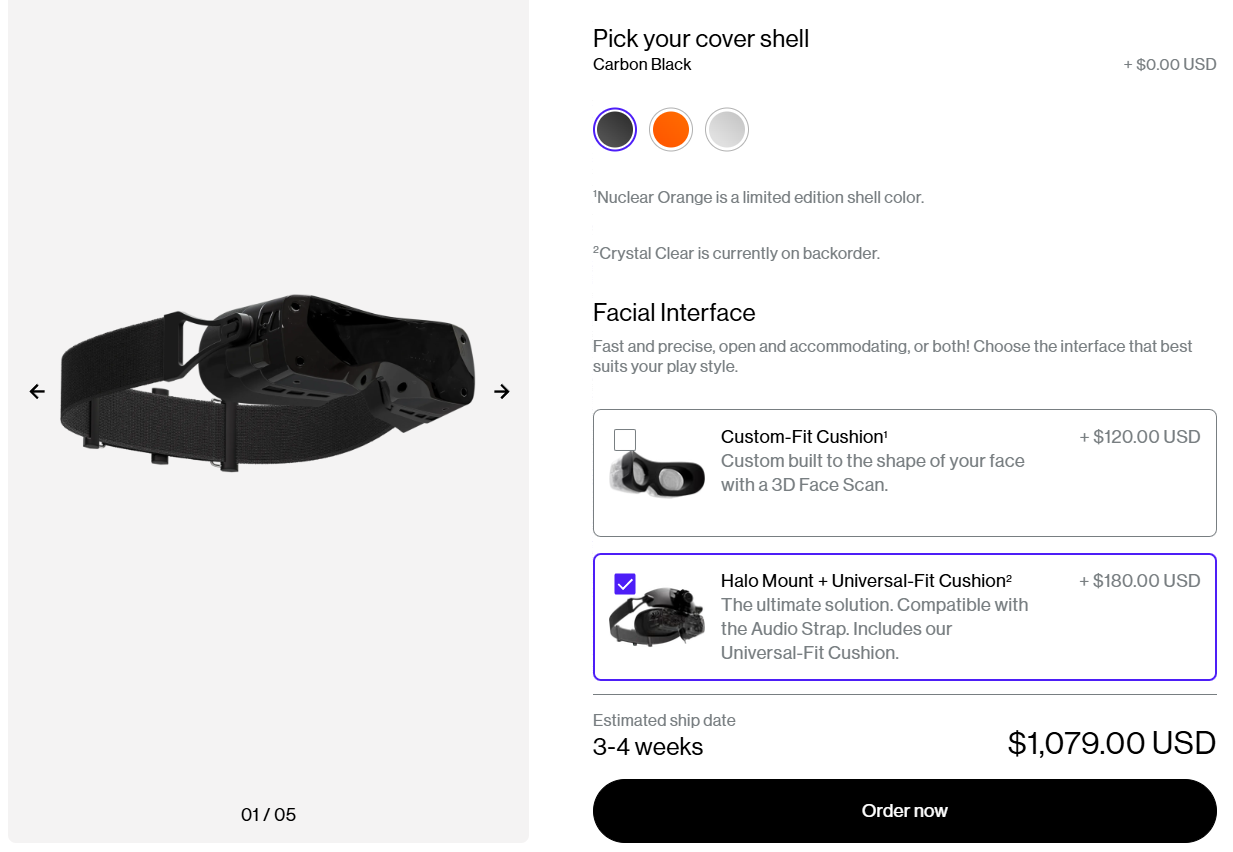Click the Crystal Clear backorder footnote
This screenshot has height=852, width=1233.
tap(736, 253)
